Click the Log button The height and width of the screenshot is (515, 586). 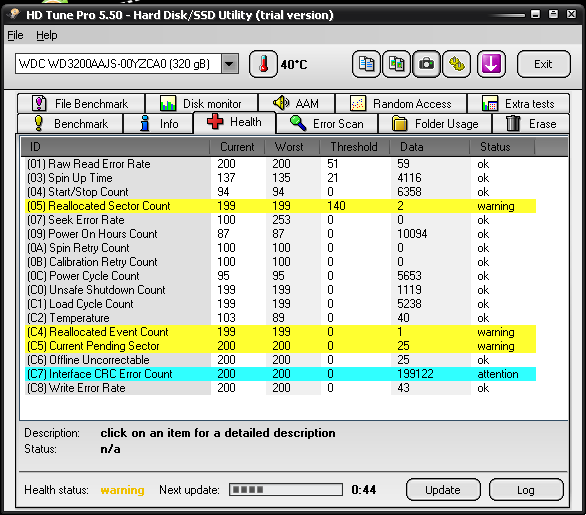(526, 490)
